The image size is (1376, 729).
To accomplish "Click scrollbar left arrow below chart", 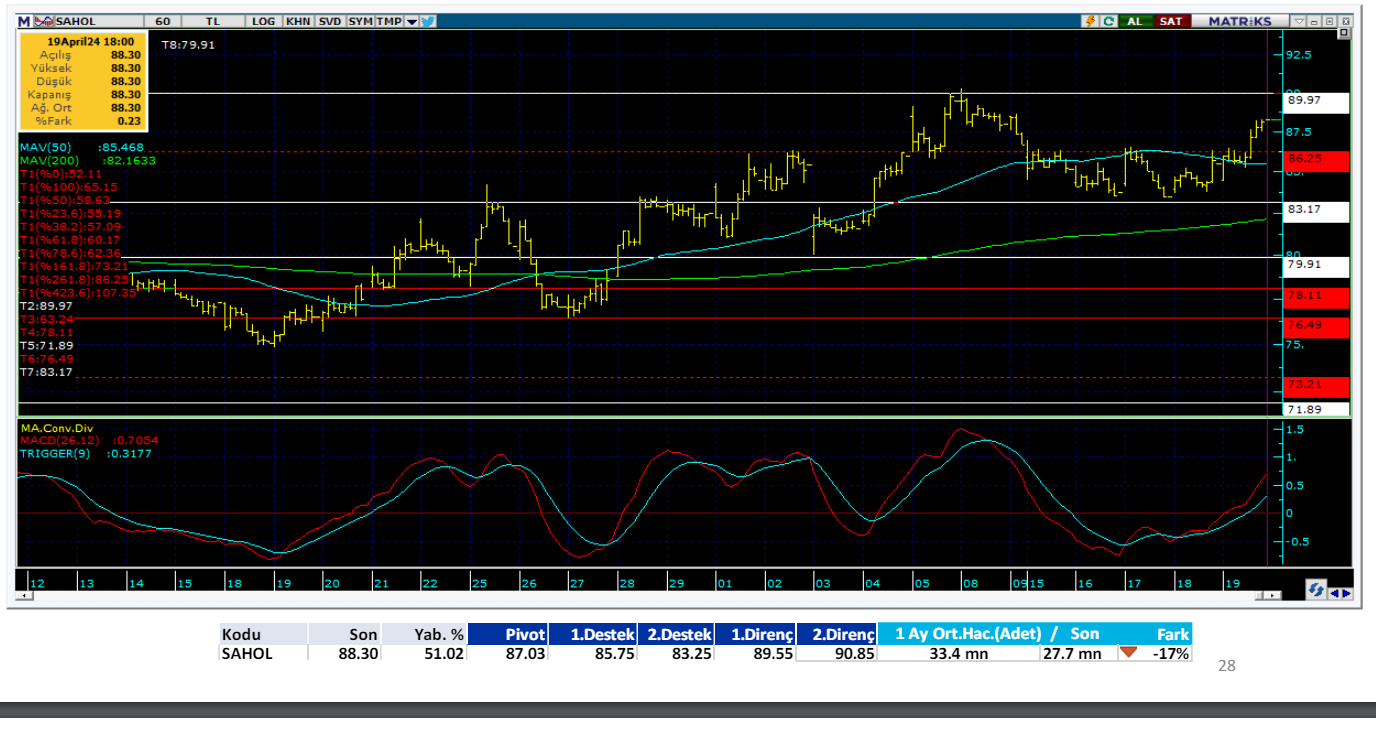I will pyautogui.click(x=24, y=596).
